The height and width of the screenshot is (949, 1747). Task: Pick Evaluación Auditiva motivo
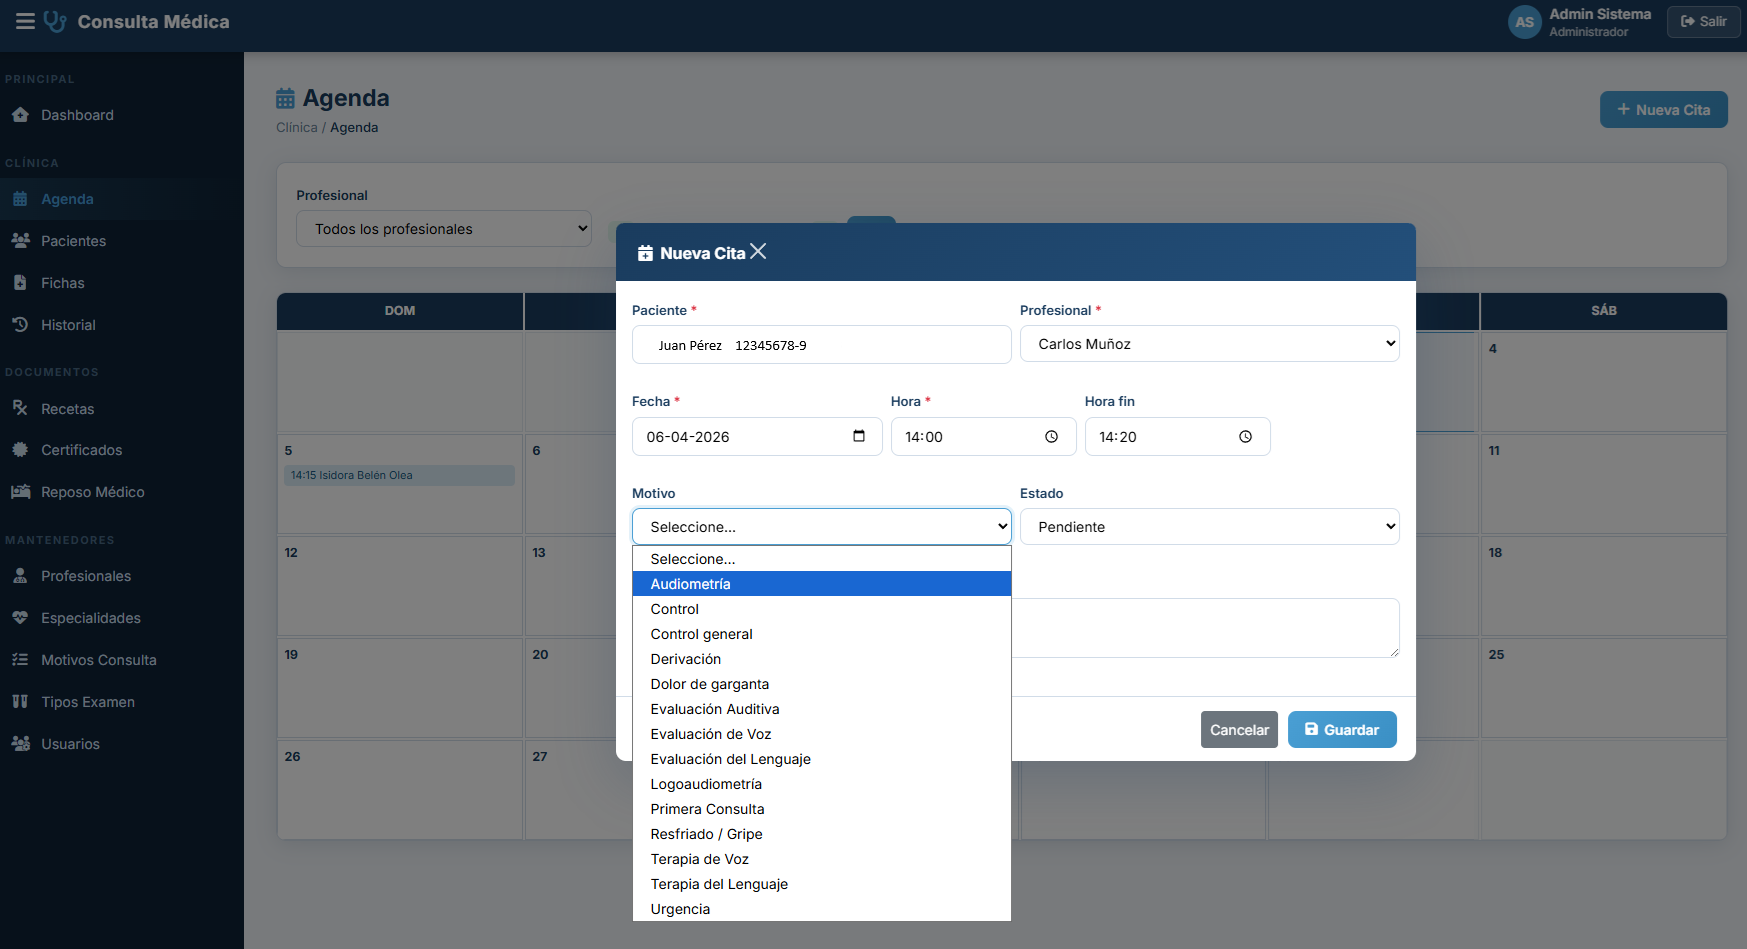tap(822, 709)
